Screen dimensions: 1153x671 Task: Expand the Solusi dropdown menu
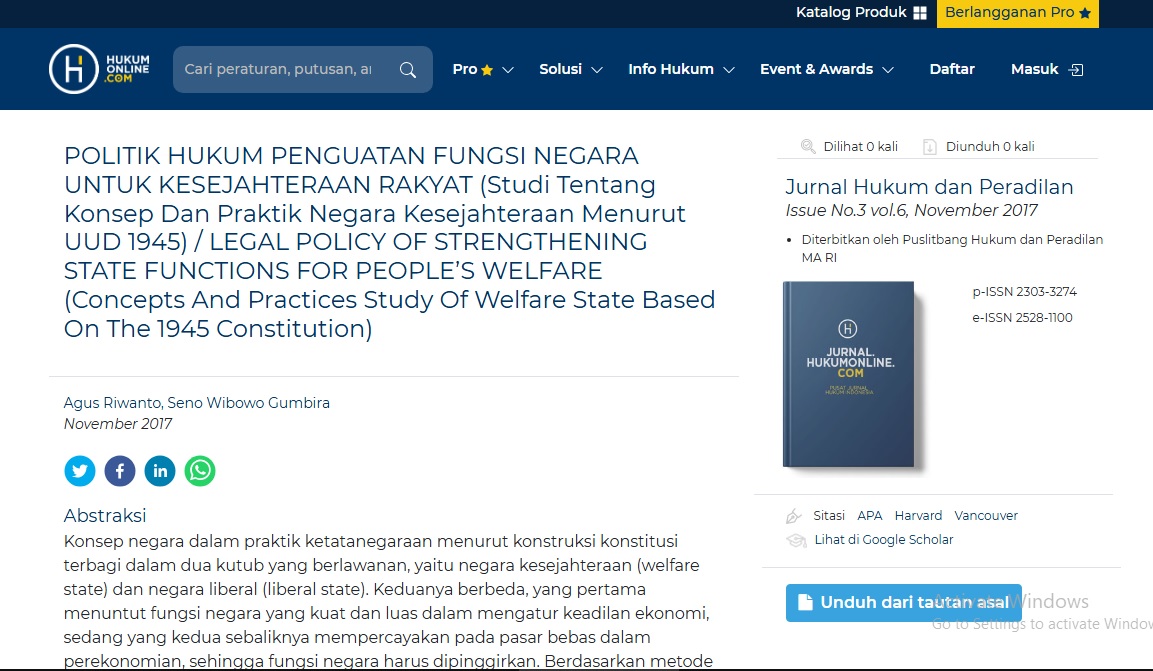coord(570,70)
